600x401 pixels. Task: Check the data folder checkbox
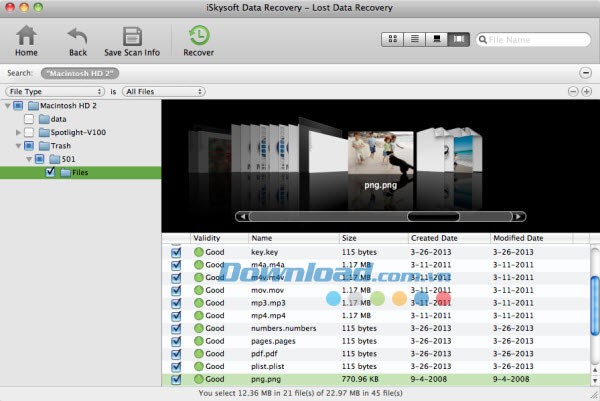(x=29, y=119)
